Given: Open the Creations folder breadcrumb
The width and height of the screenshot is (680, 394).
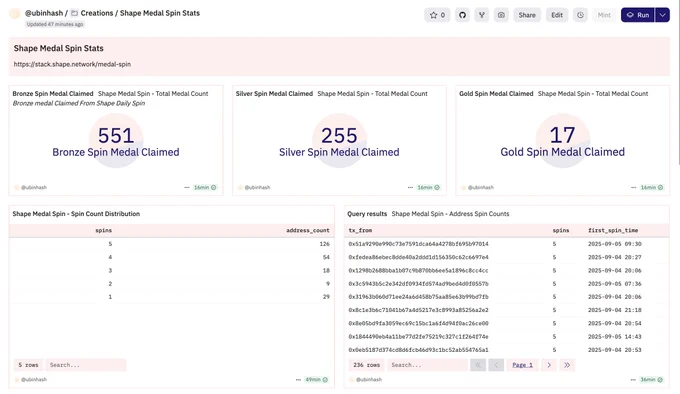Looking at the screenshot, I should [x=97, y=13].
